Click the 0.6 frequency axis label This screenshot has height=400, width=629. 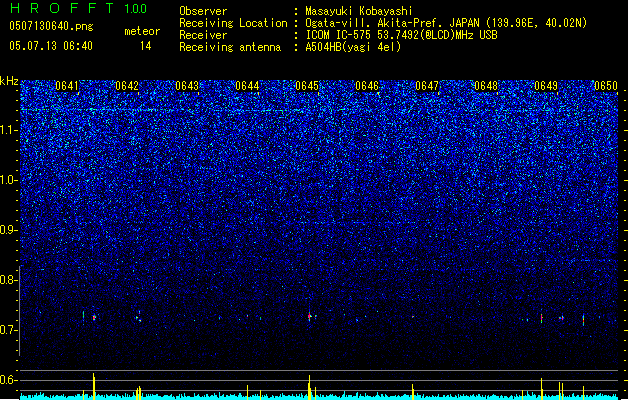[x=8, y=380]
